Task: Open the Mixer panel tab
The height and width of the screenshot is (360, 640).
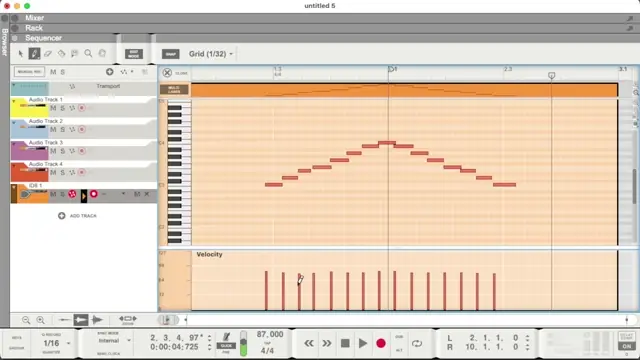Action: [x=34, y=18]
